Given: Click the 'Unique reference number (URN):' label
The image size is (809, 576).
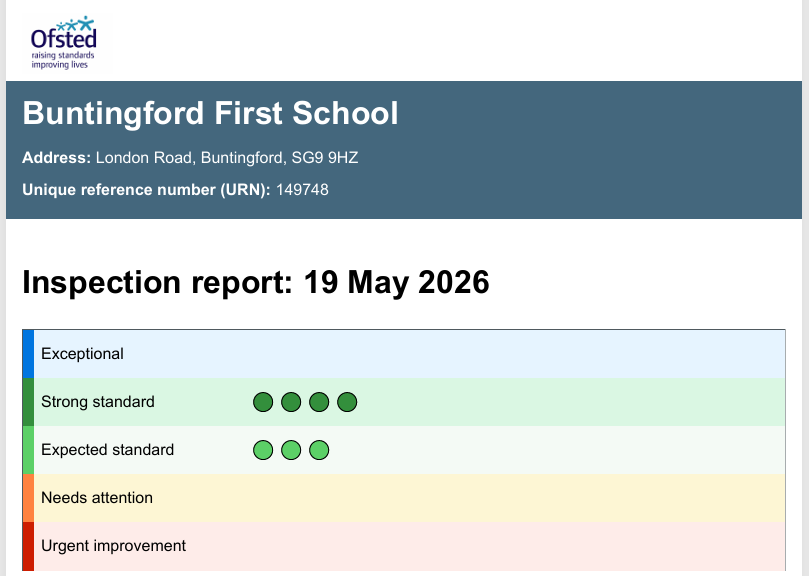Looking at the screenshot, I should click(146, 189).
